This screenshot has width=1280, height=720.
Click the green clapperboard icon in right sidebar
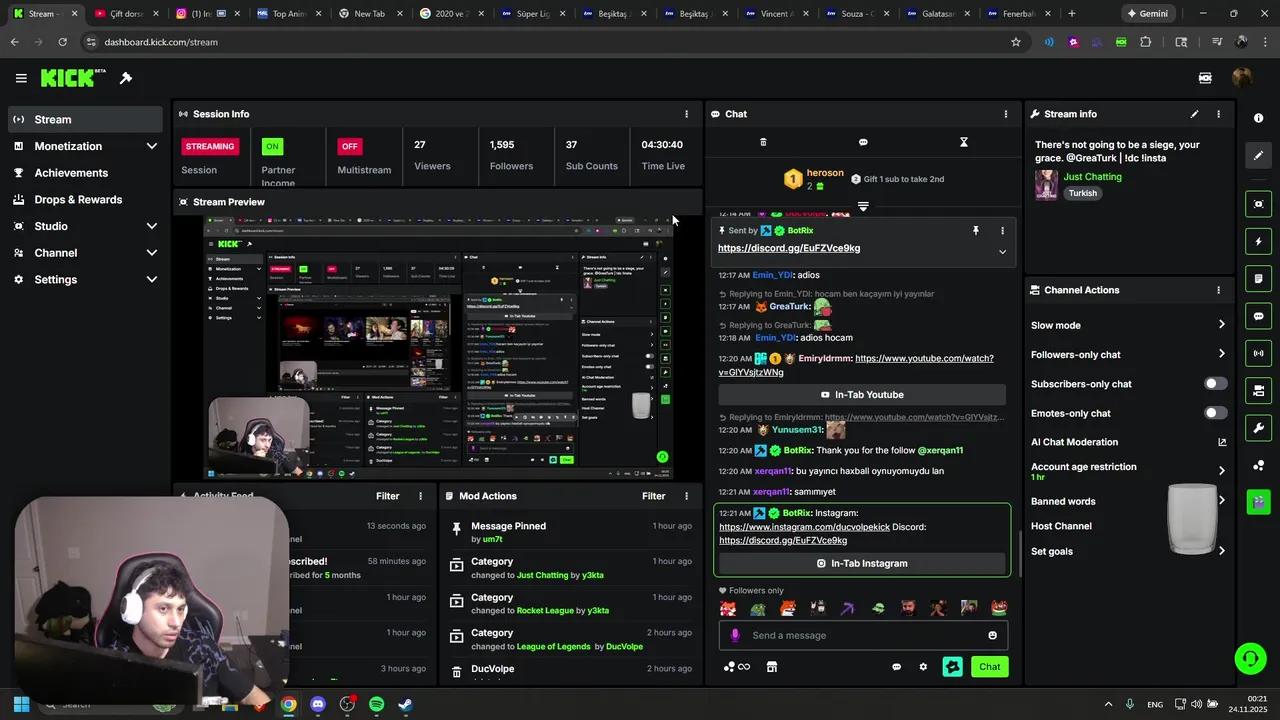pos(1258,501)
